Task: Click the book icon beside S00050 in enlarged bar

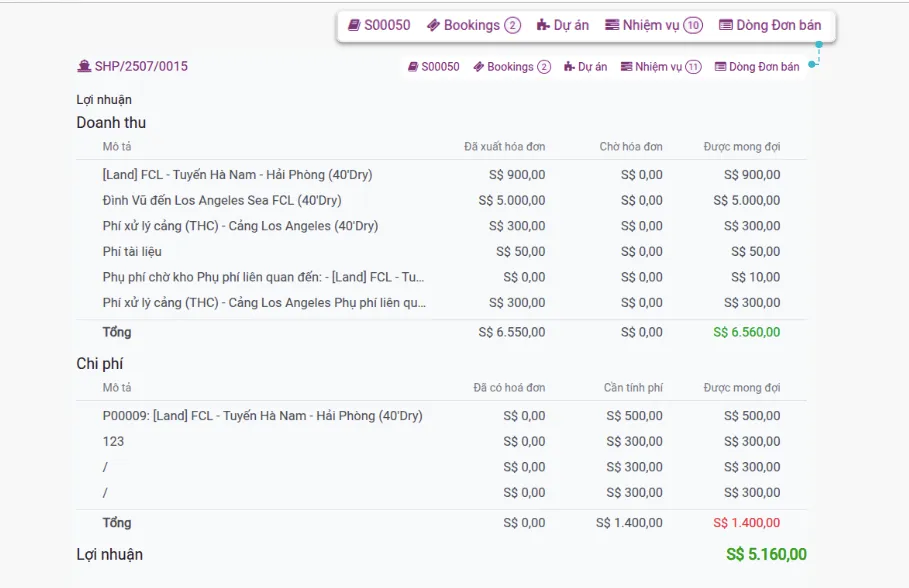Action: coord(354,25)
